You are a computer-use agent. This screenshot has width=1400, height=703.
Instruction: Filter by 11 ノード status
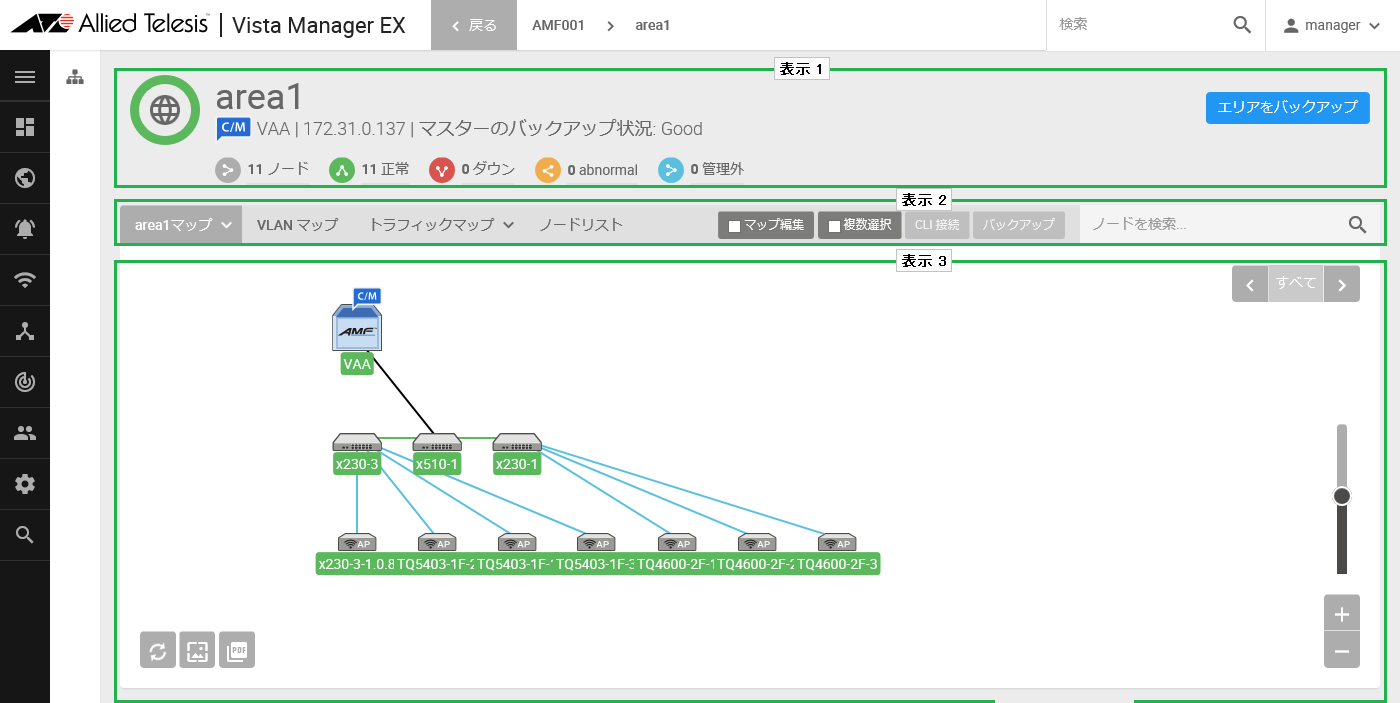click(x=262, y=170)
